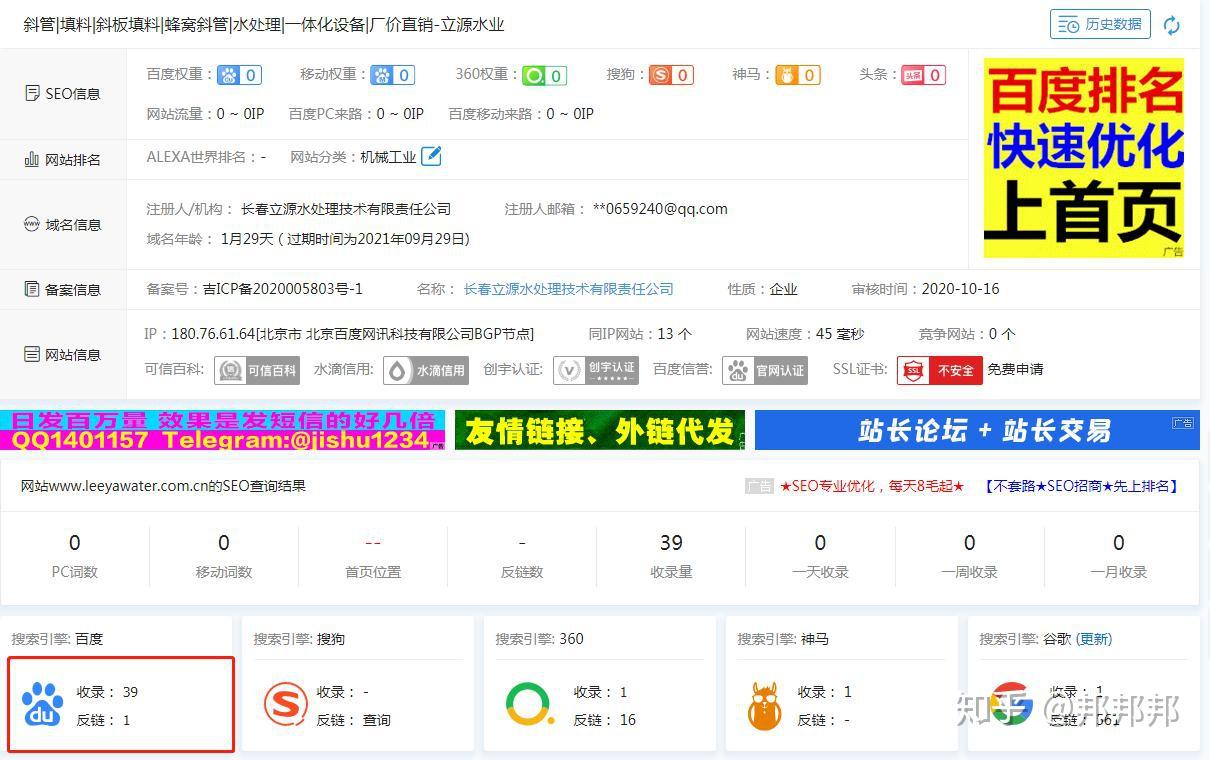This screenshot has height=760, width=1210.
Task: Edit the 网站分类 with pencil icon
Action: (x=431, y=156)
